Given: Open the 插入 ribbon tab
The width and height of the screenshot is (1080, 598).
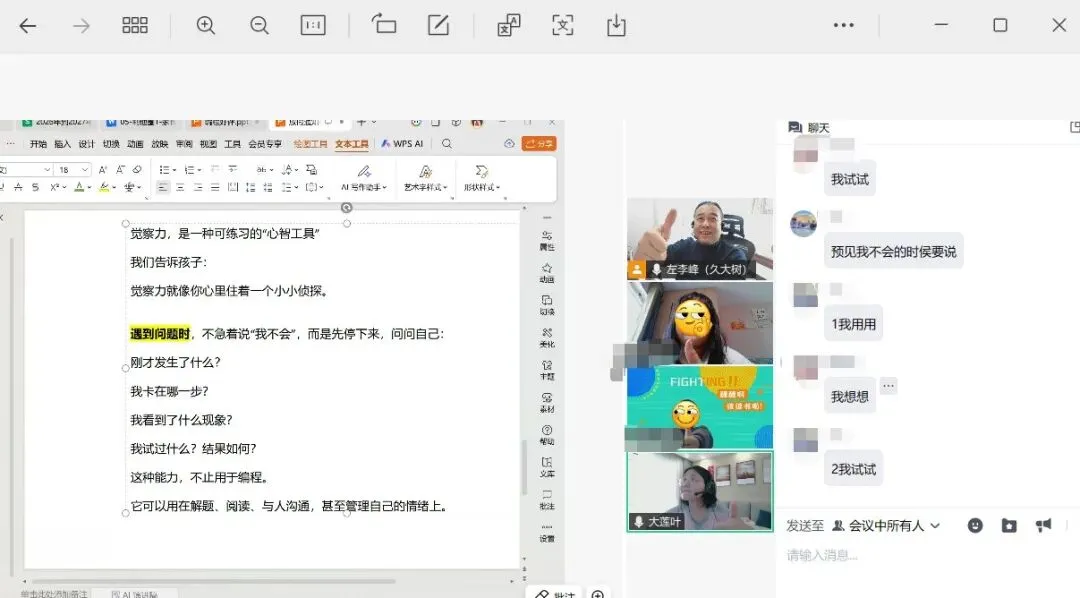Looking at the screenshot, I should [x=63, y=144].
